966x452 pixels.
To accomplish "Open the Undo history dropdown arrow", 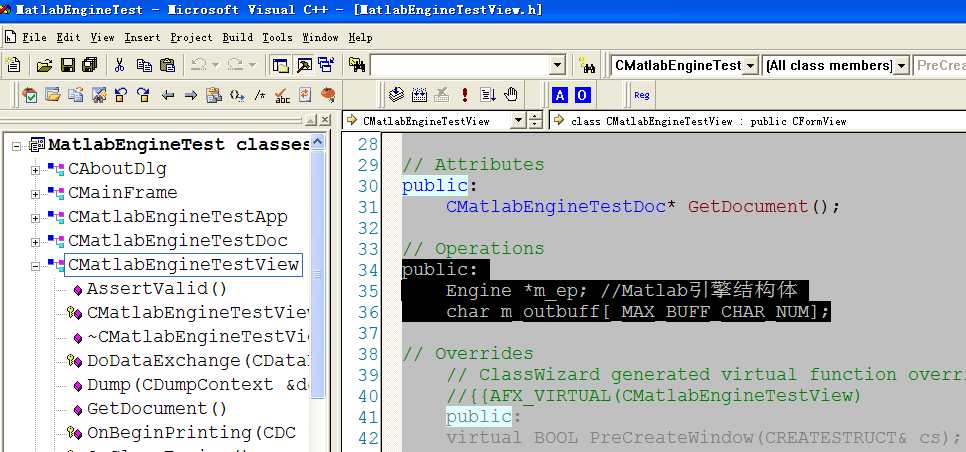I will pos(215,65).
